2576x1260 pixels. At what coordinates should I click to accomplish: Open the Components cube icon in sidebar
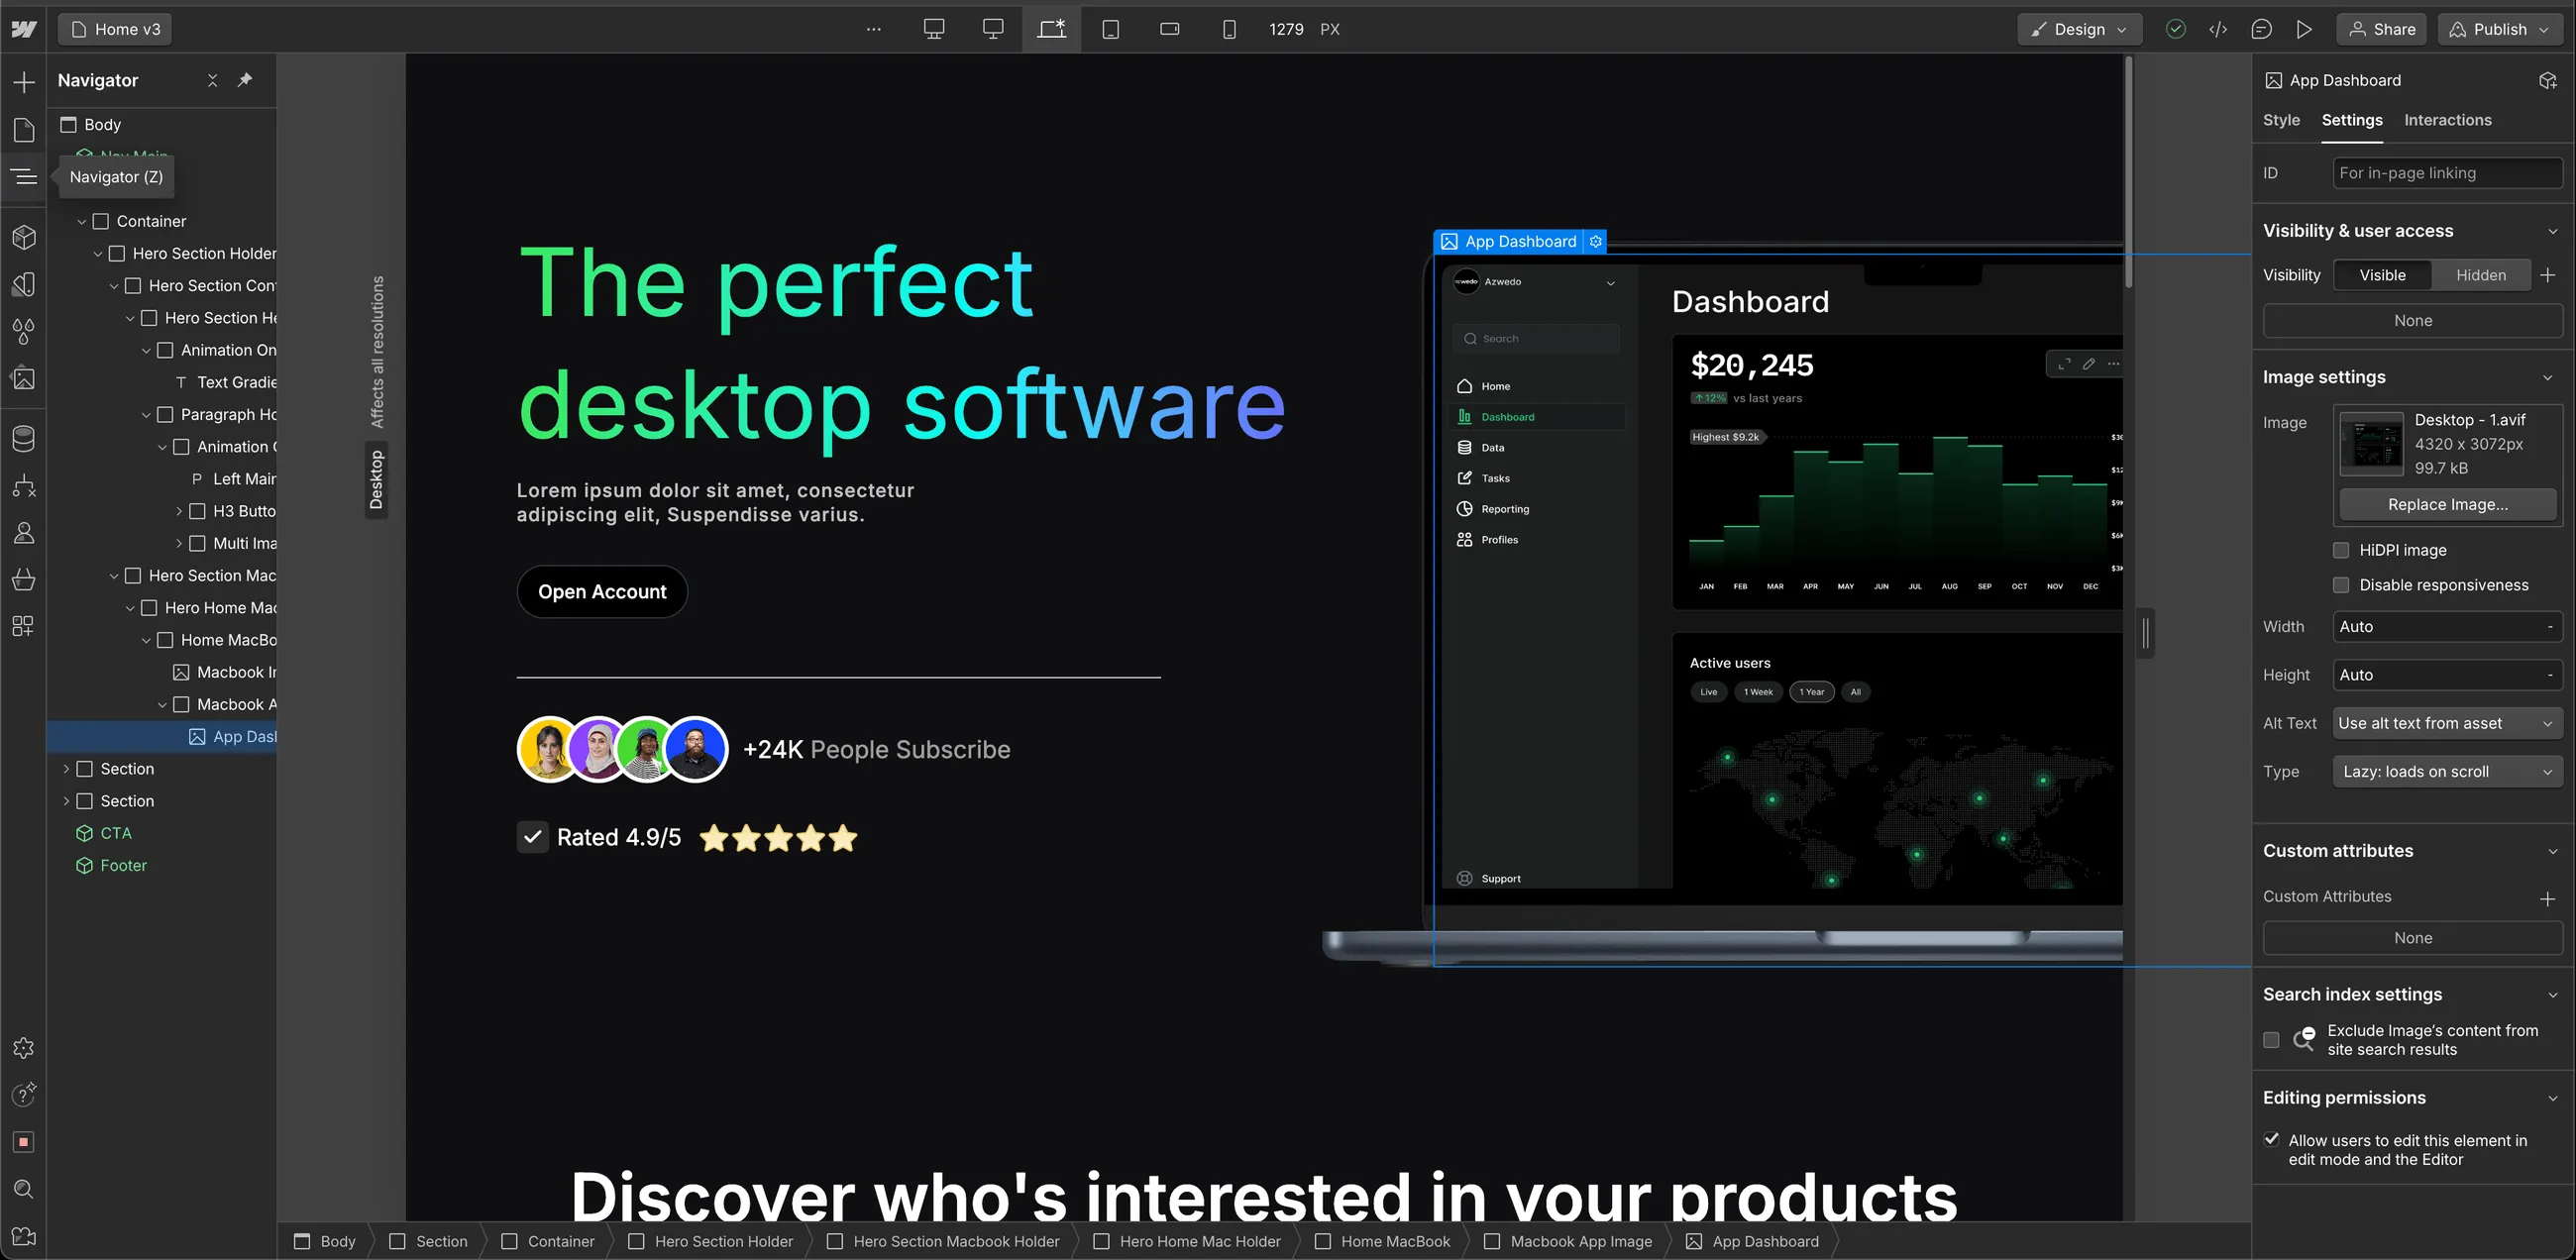pyautogui.click(x=24, y=237)
